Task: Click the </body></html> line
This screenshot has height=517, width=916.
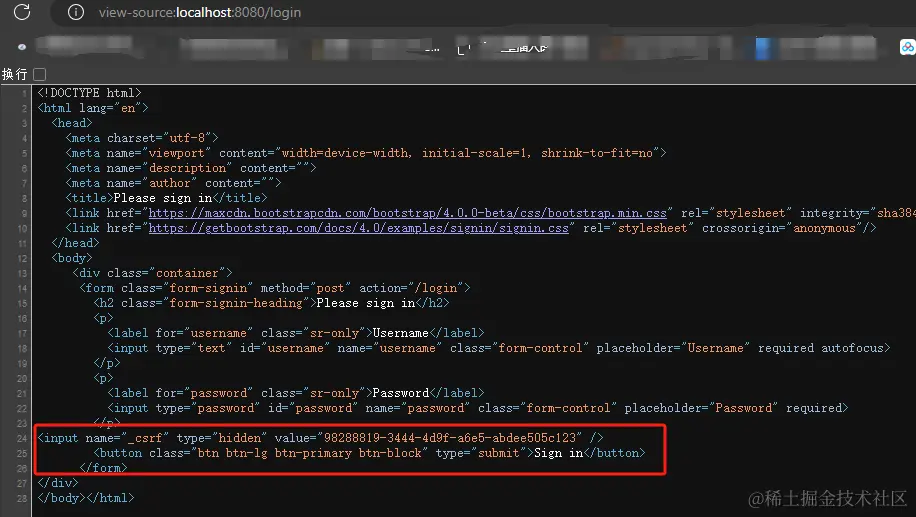Action: pyautogui.click(x=86, y=498)
